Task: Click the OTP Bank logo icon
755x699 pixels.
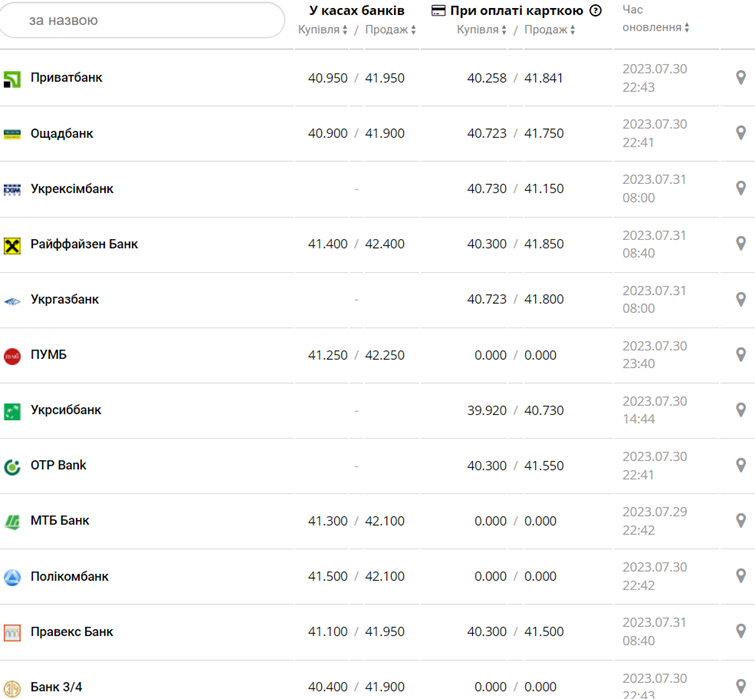Action: (x=12, y=467)
